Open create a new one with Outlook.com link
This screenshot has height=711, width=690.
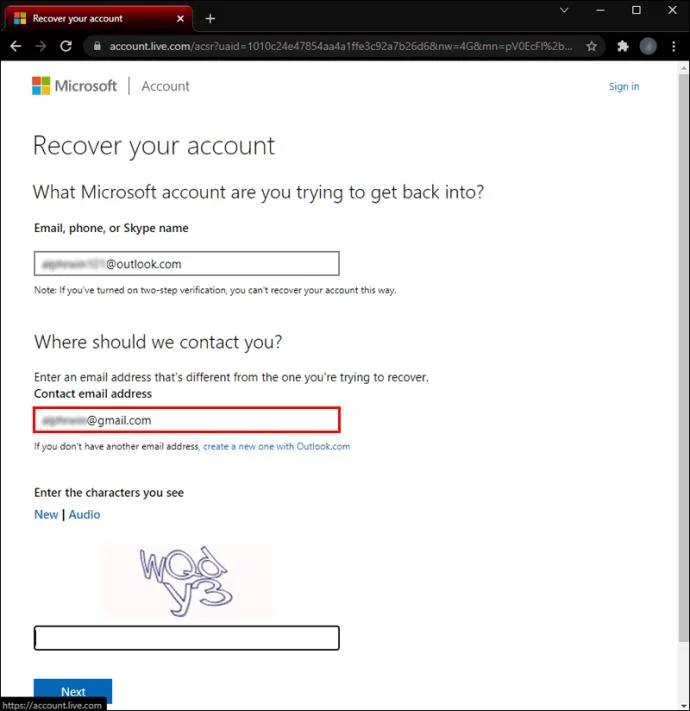[x=276, y=446]
